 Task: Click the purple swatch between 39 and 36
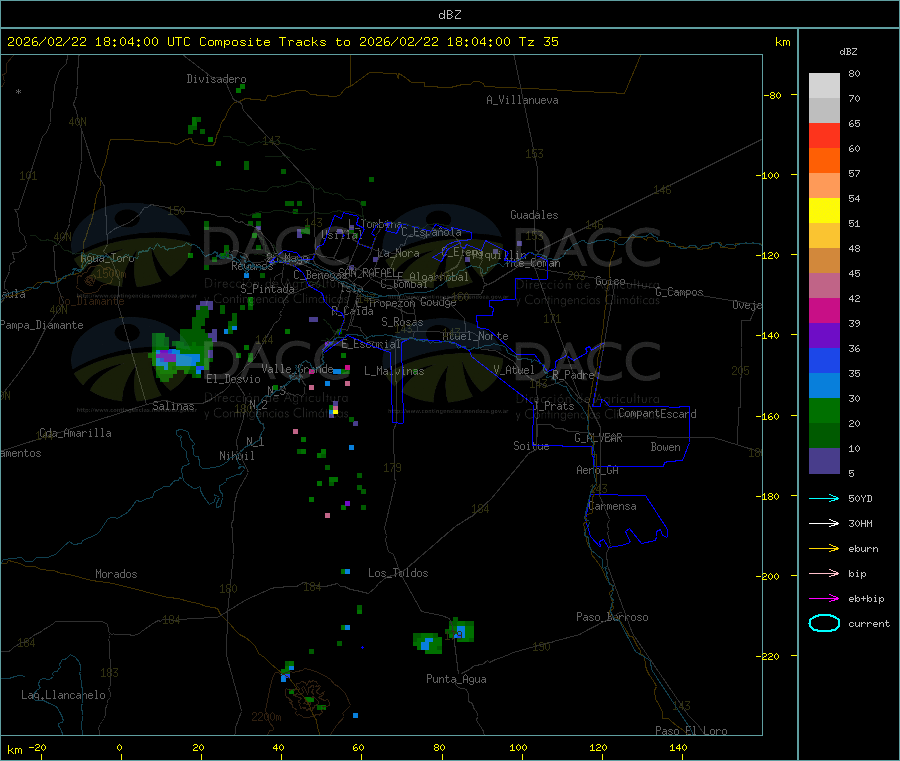(x=824, y=336)
